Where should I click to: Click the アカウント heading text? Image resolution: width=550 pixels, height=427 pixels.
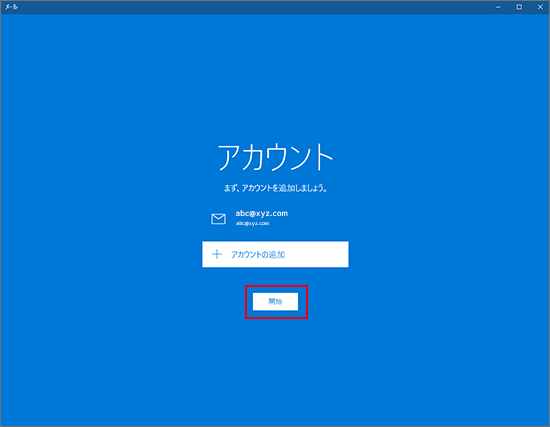pos(275,157)
